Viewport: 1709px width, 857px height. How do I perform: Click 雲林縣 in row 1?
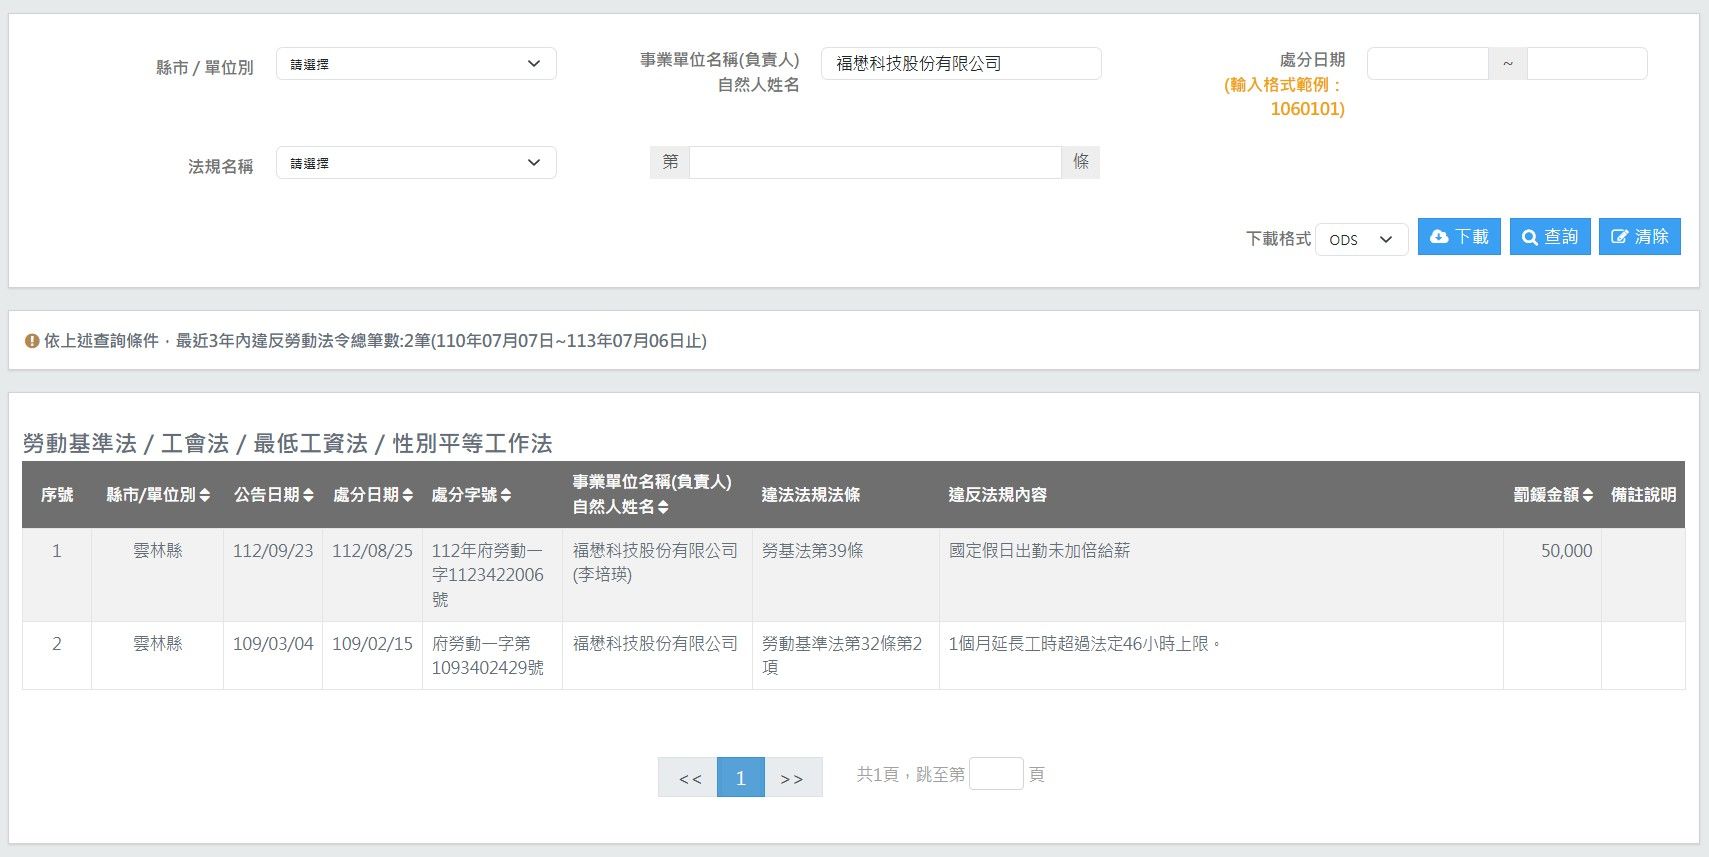coord(158,551)
